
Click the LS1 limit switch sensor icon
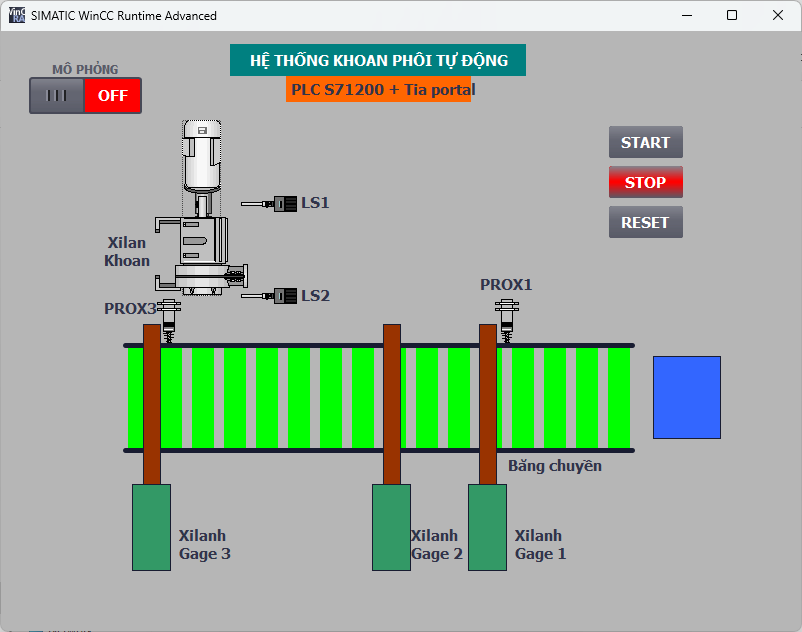(x=270, y=204)
